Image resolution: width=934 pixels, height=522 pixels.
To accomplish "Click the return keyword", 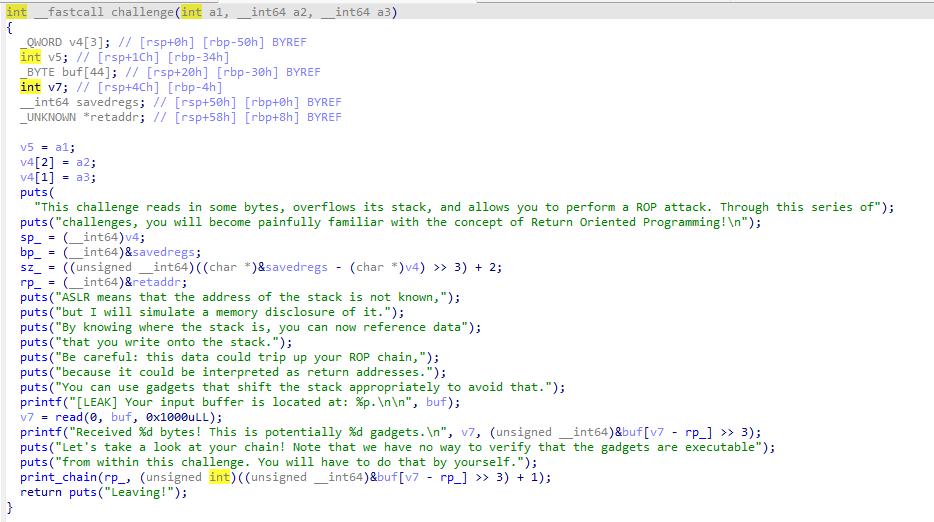I will pos(40,492).
